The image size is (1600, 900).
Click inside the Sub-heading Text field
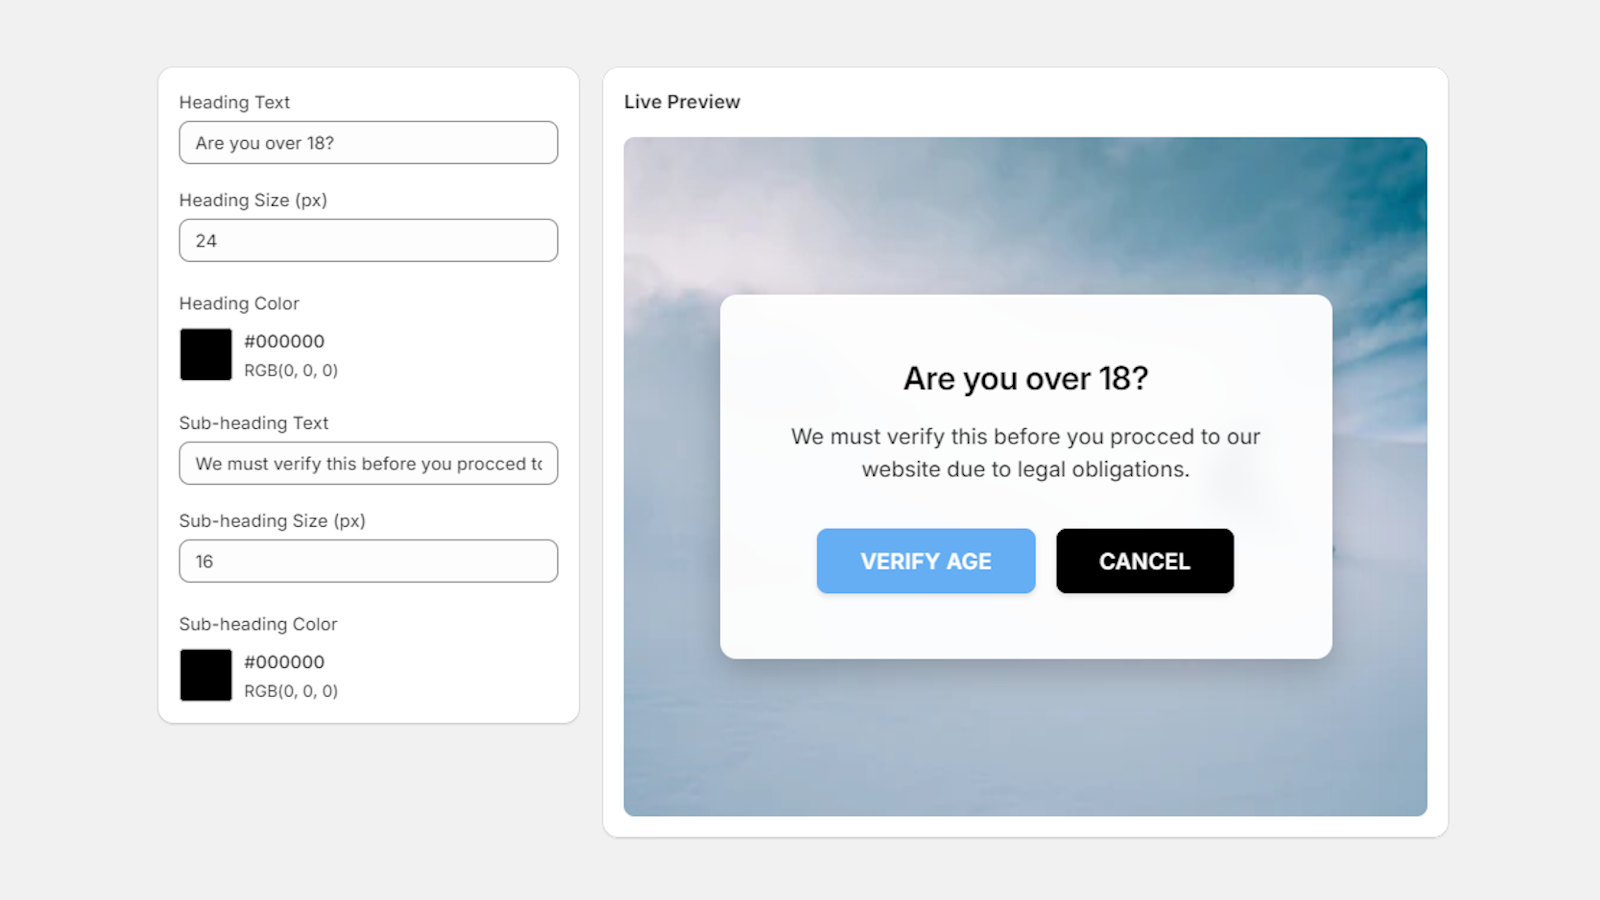(x=368, y=463)
